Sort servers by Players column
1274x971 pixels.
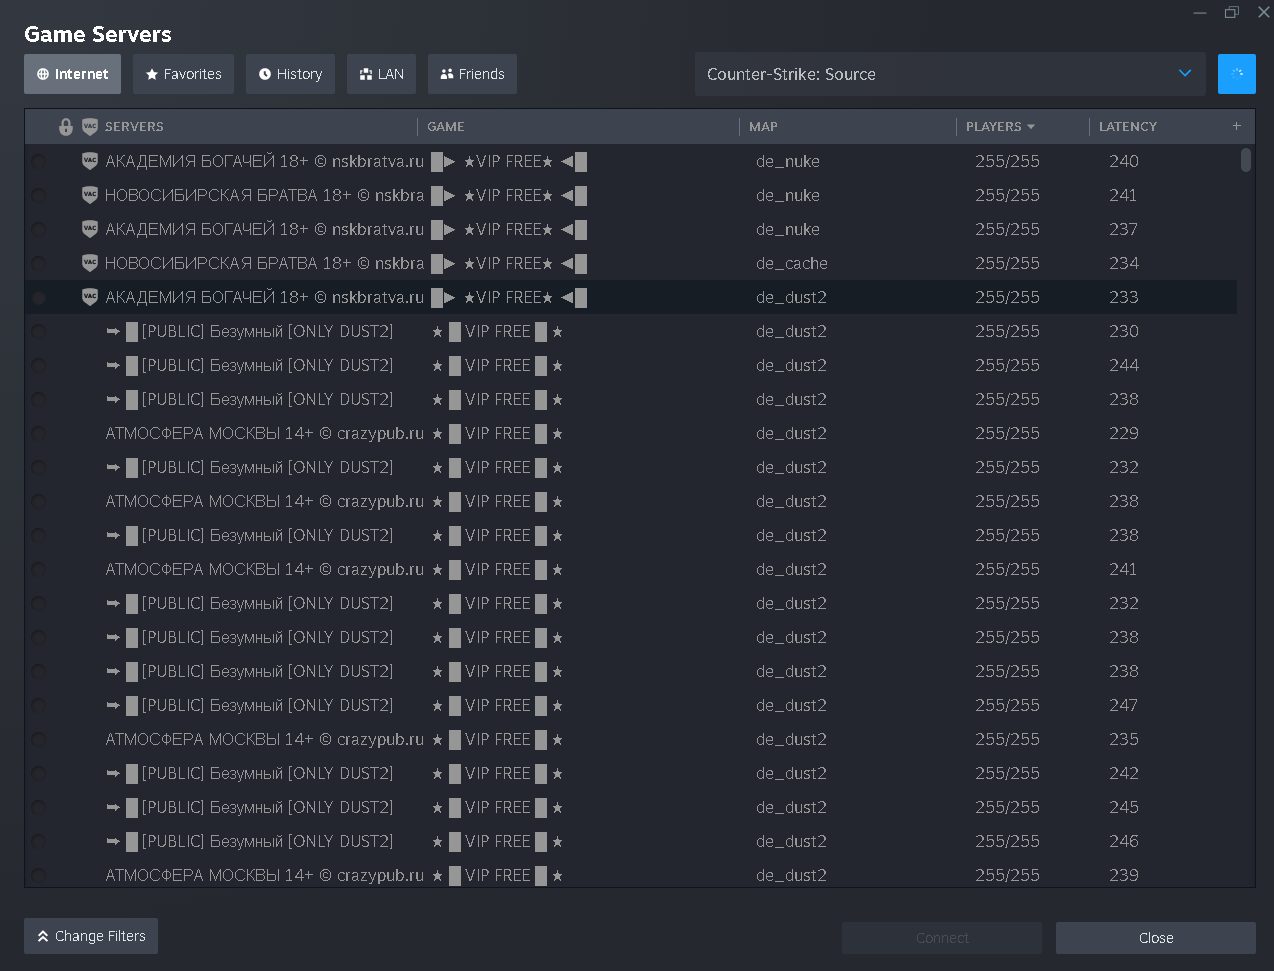tap(999, 127)
